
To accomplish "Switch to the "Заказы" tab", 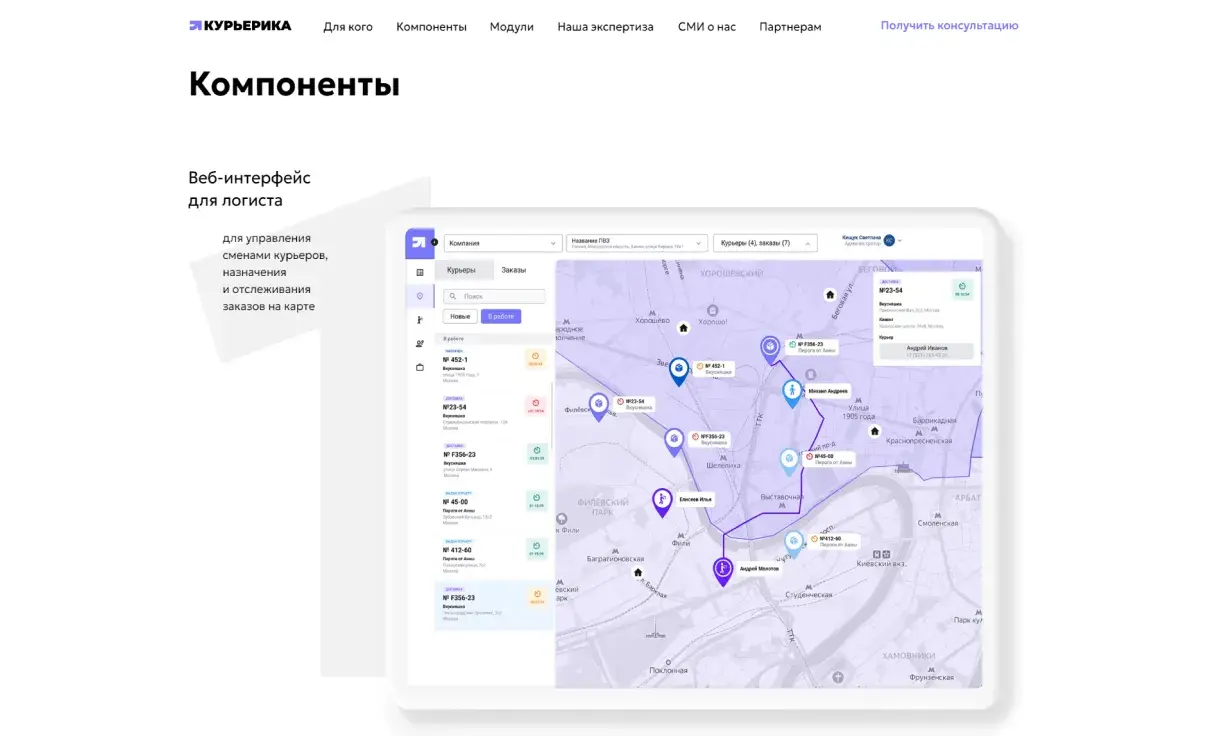I will pyautogui.click(x=513, y=270).
